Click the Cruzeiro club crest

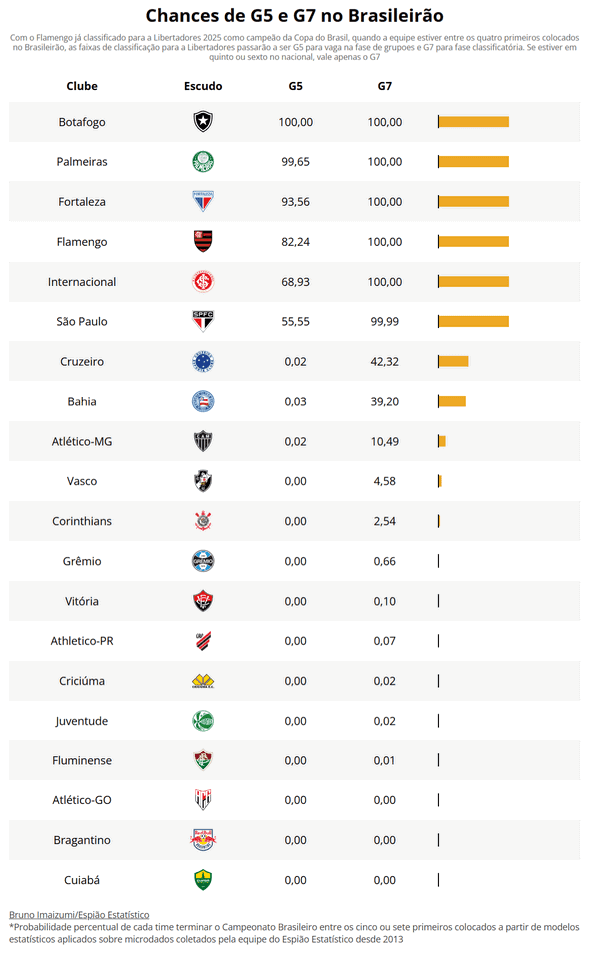203,362
